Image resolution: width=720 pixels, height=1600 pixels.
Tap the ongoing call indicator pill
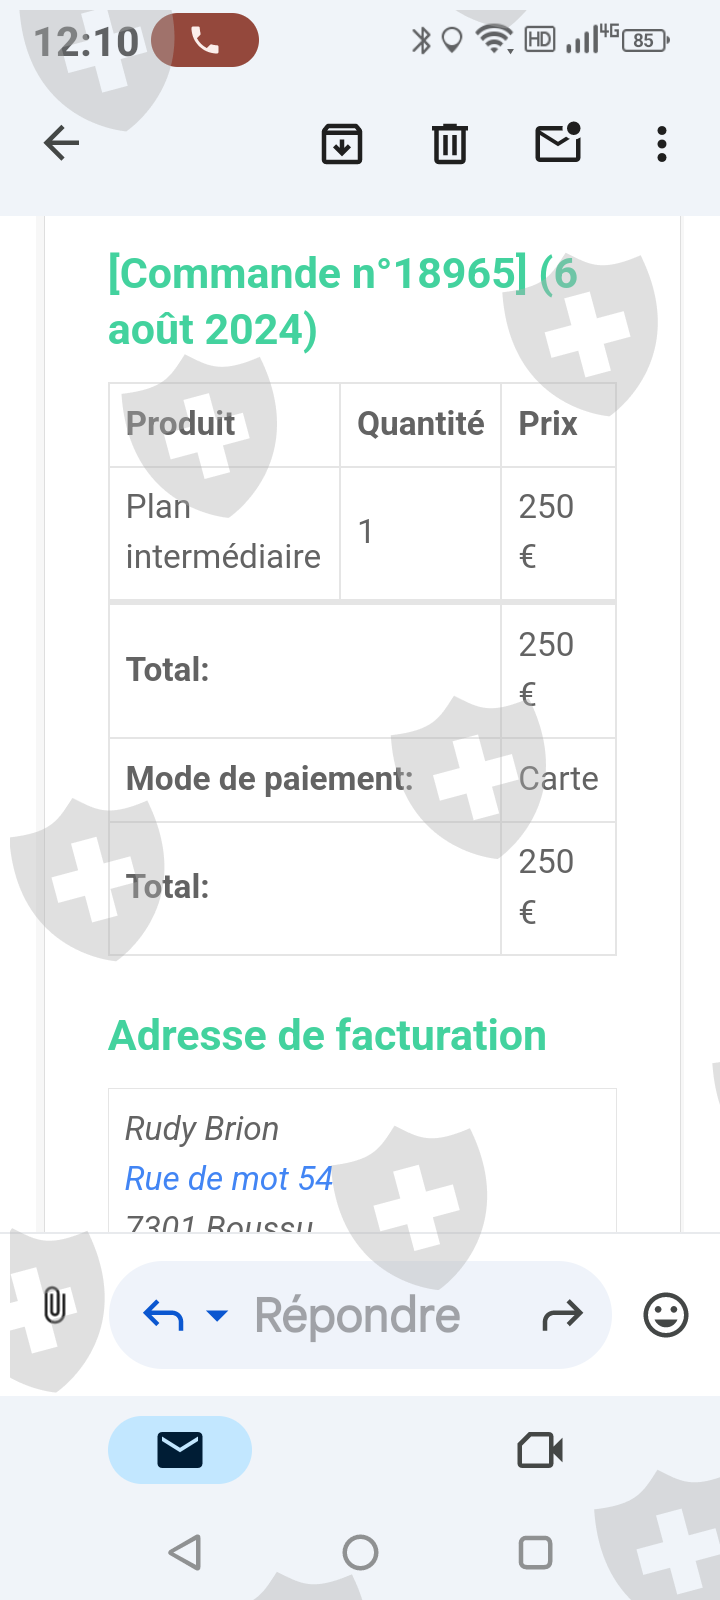(206, 41)
